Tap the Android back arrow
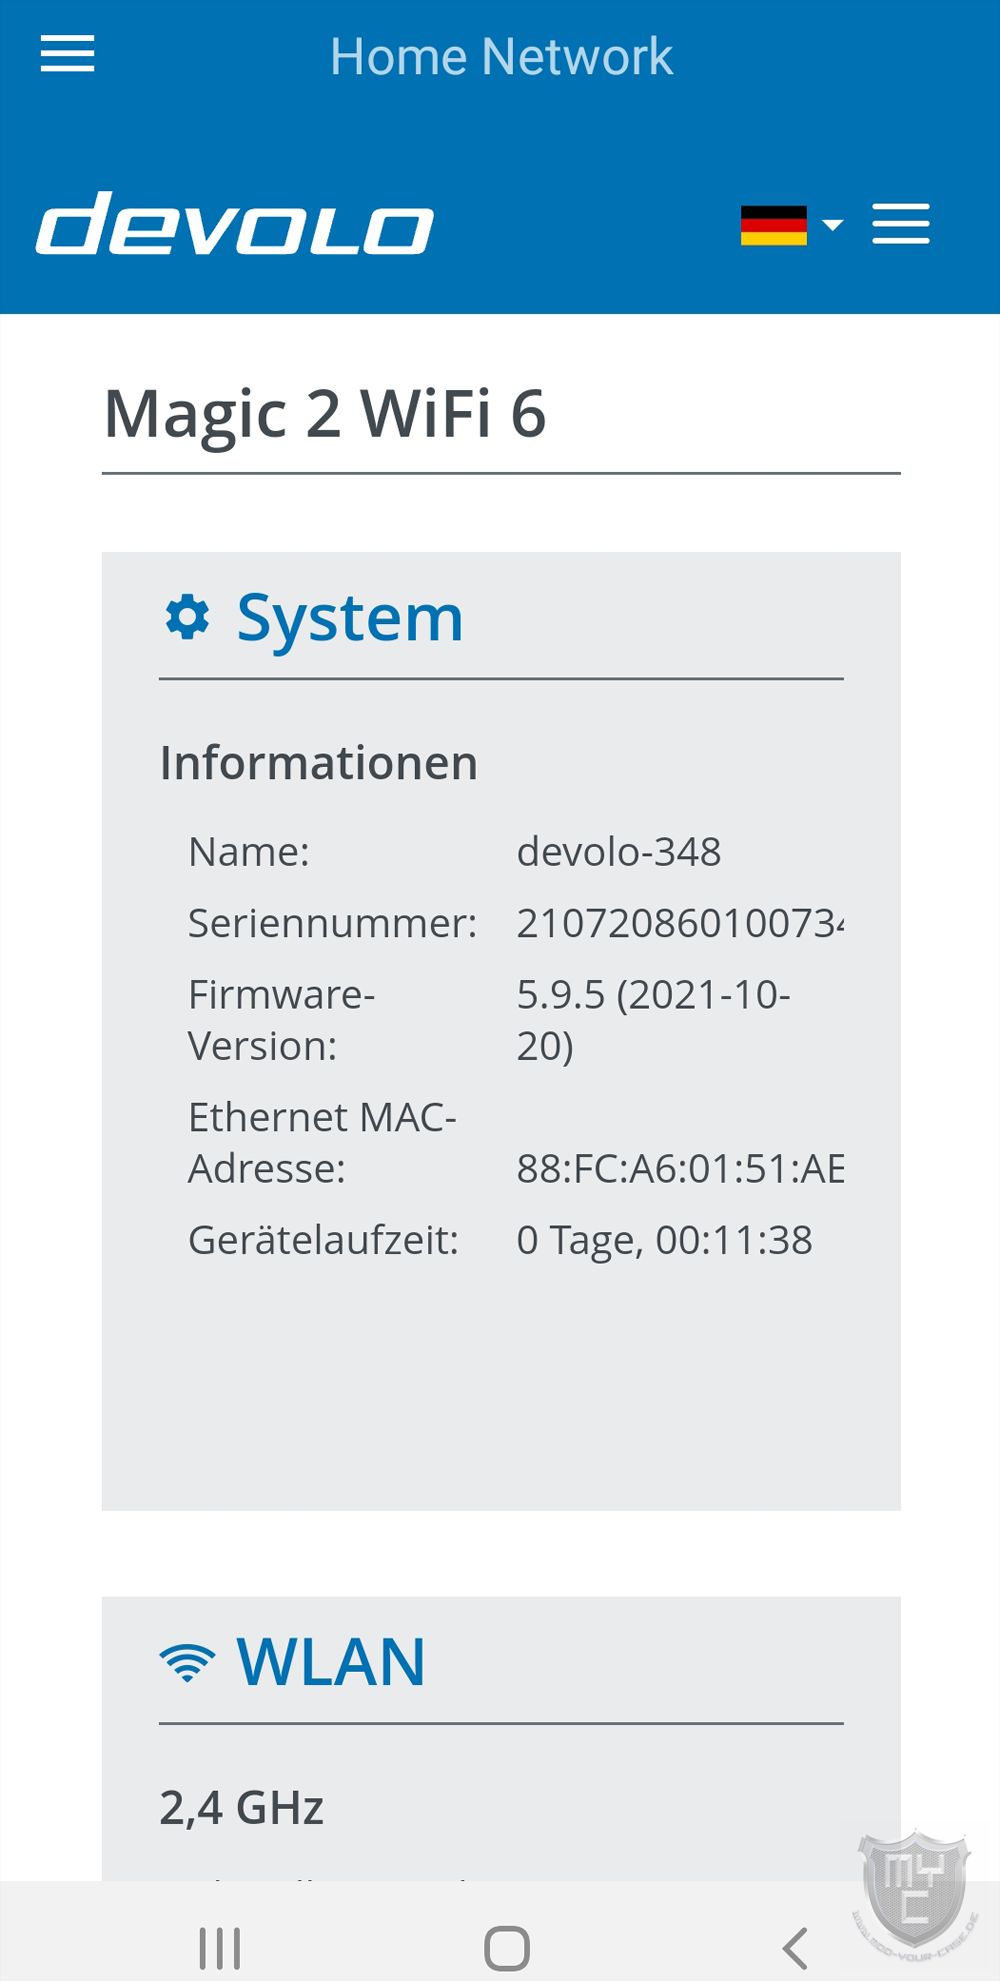 coord(794,1948)
